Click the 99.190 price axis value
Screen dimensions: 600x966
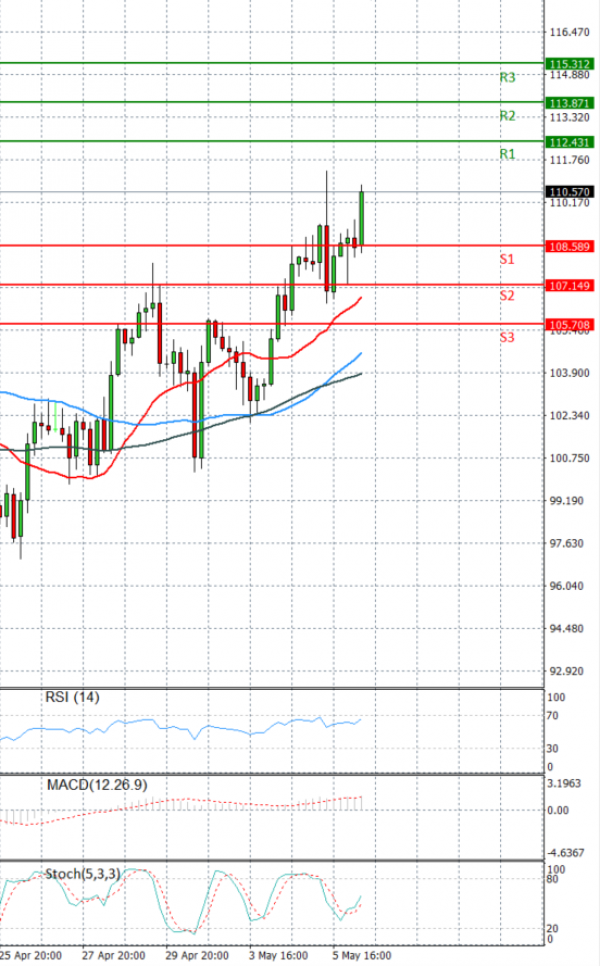pos(567,501)
